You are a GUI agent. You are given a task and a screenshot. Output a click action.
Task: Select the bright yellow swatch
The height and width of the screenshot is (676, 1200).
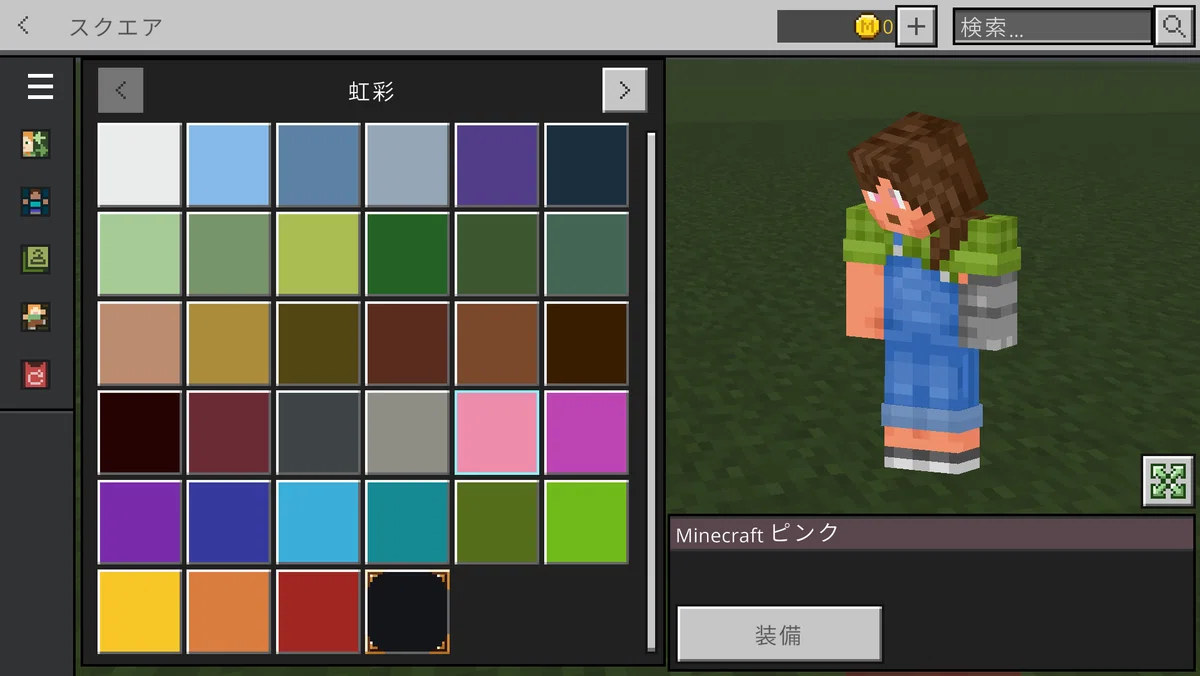(x=140, y=612)
